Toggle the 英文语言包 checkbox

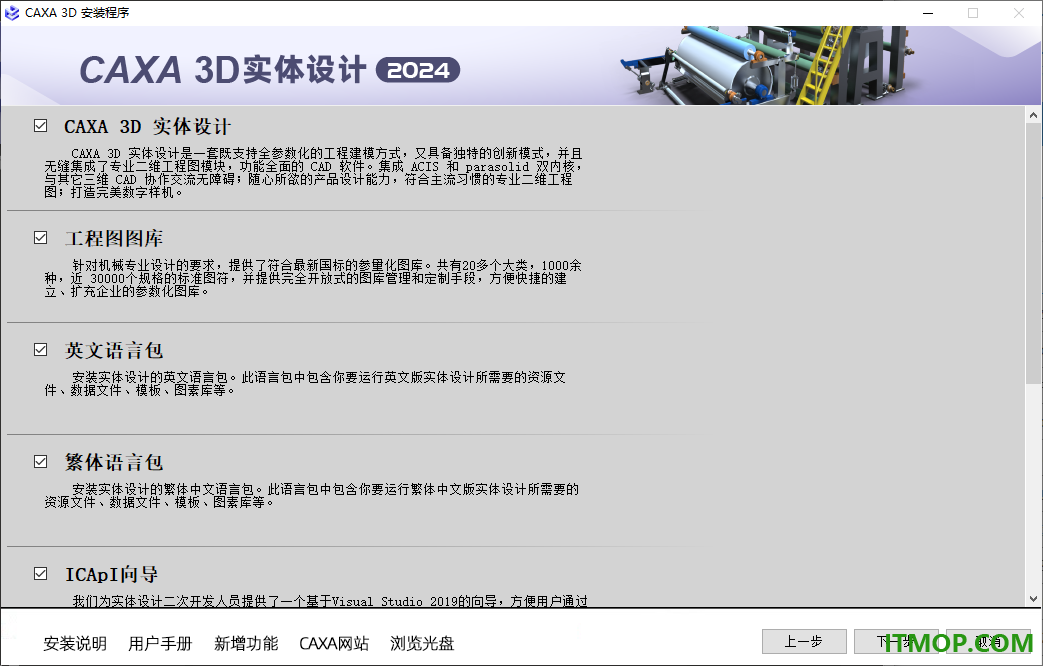coord(41,349)
